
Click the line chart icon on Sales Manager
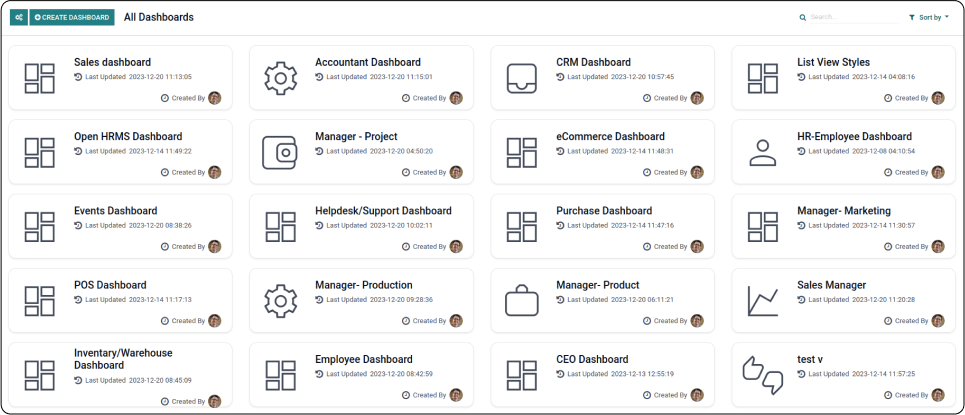(763, 300)
